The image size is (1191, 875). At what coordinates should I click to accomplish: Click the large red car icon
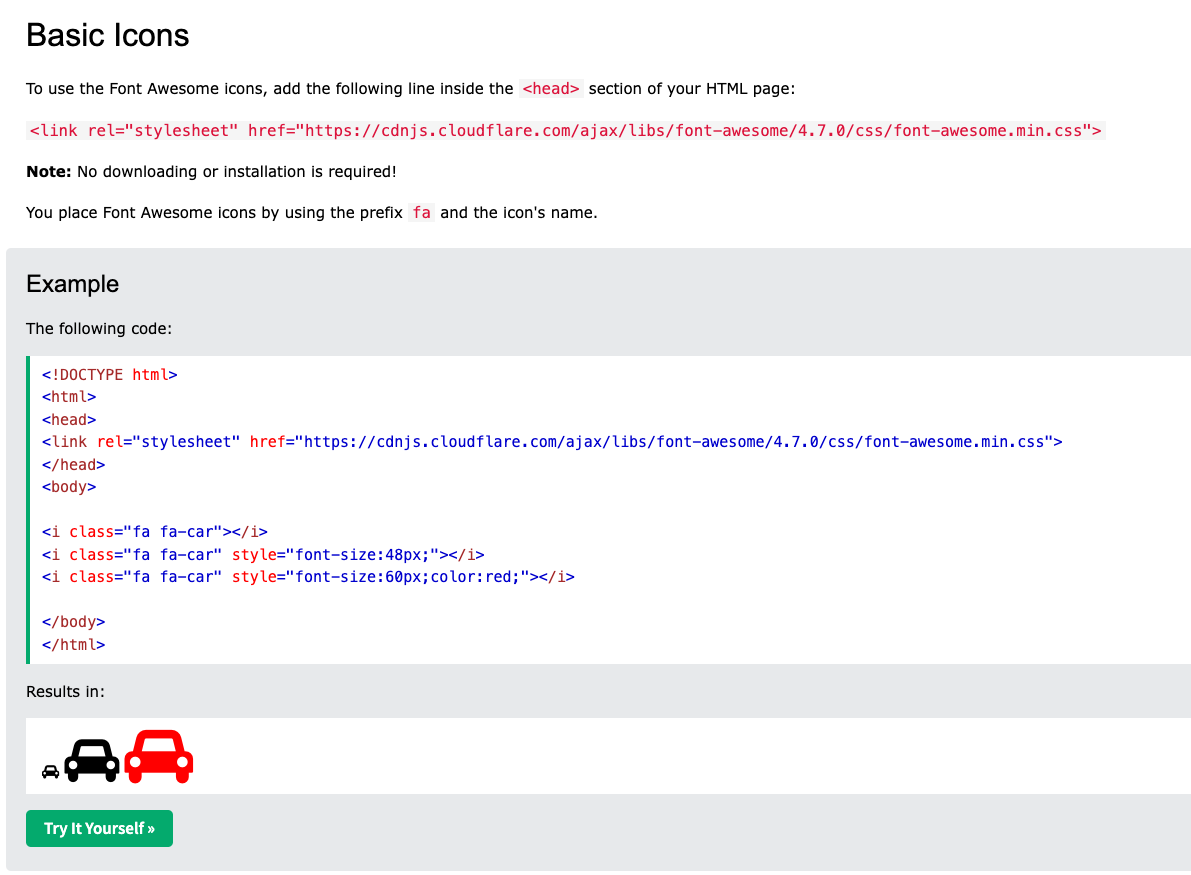click(159, 756)
